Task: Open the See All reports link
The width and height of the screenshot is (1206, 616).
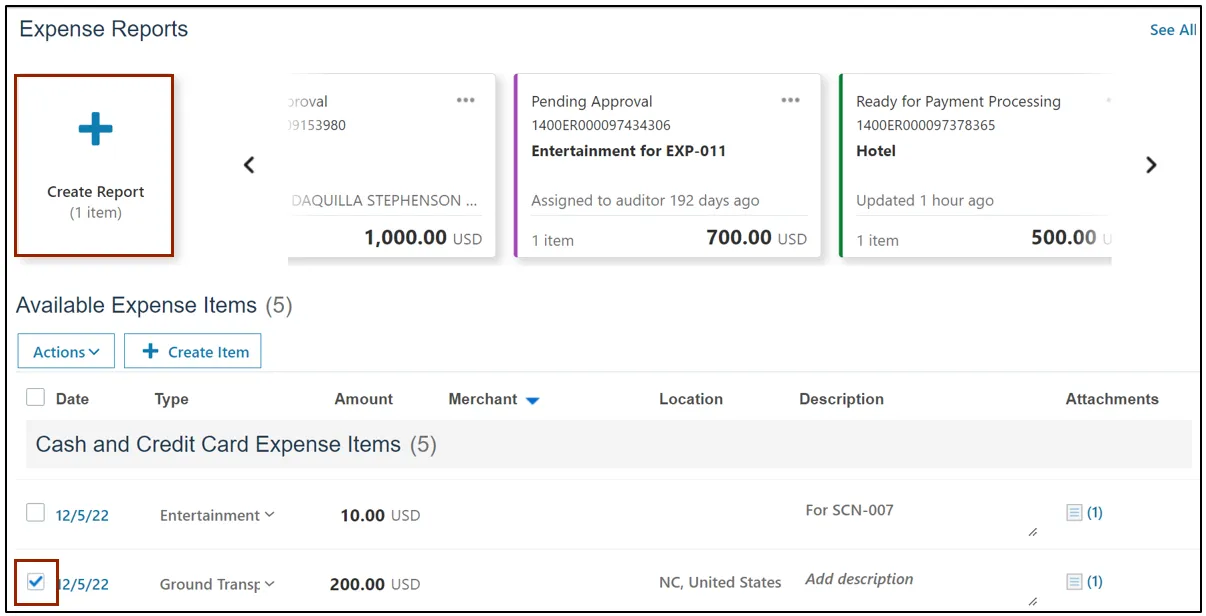Action: click(1172, 30)
